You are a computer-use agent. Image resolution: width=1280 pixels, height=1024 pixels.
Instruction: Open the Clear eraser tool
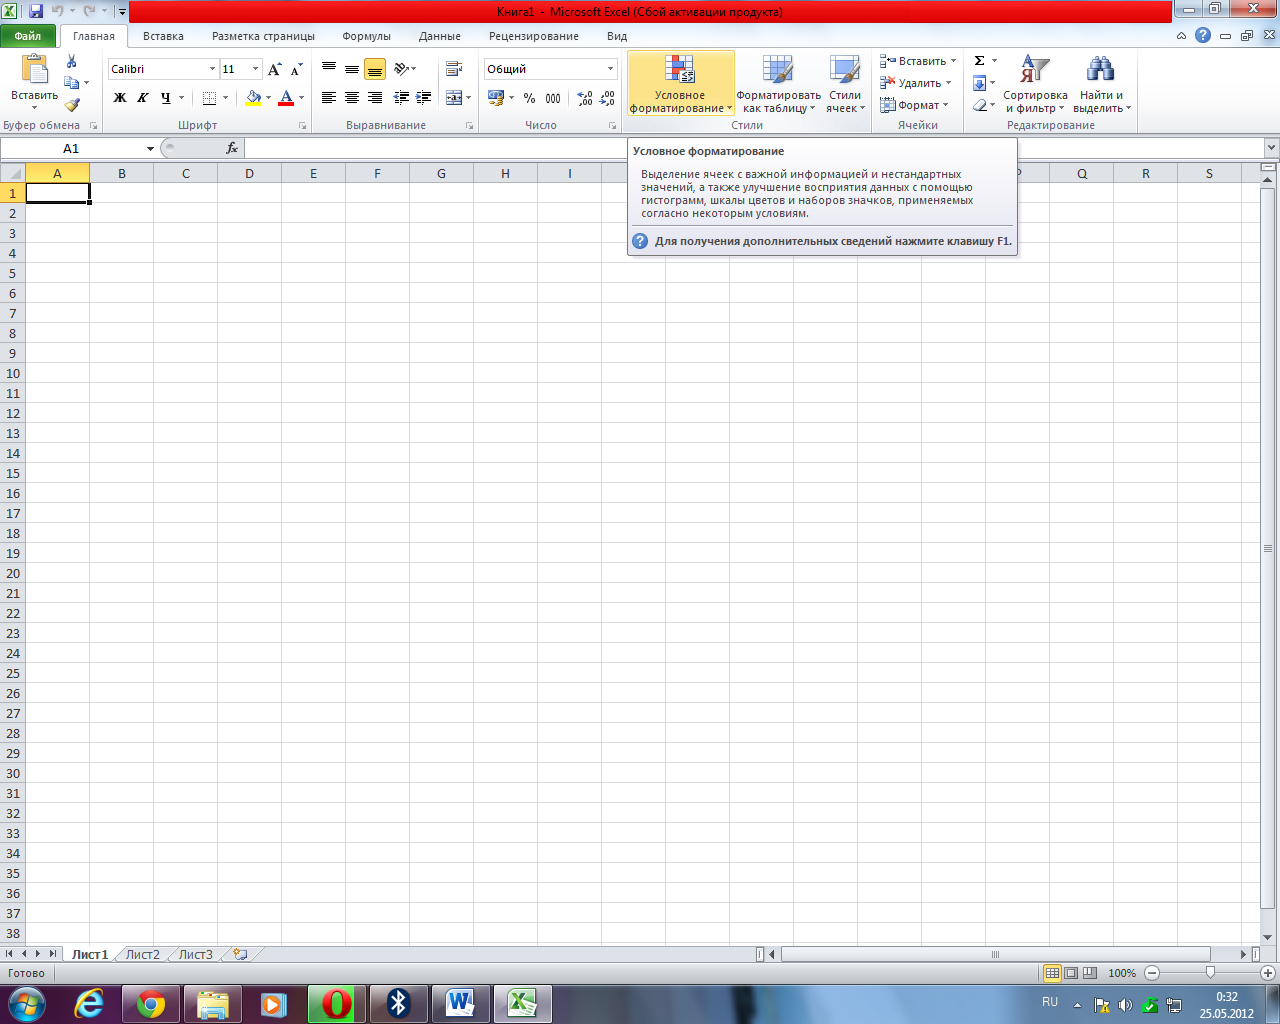pyautogui.click(x=980, y=105)
